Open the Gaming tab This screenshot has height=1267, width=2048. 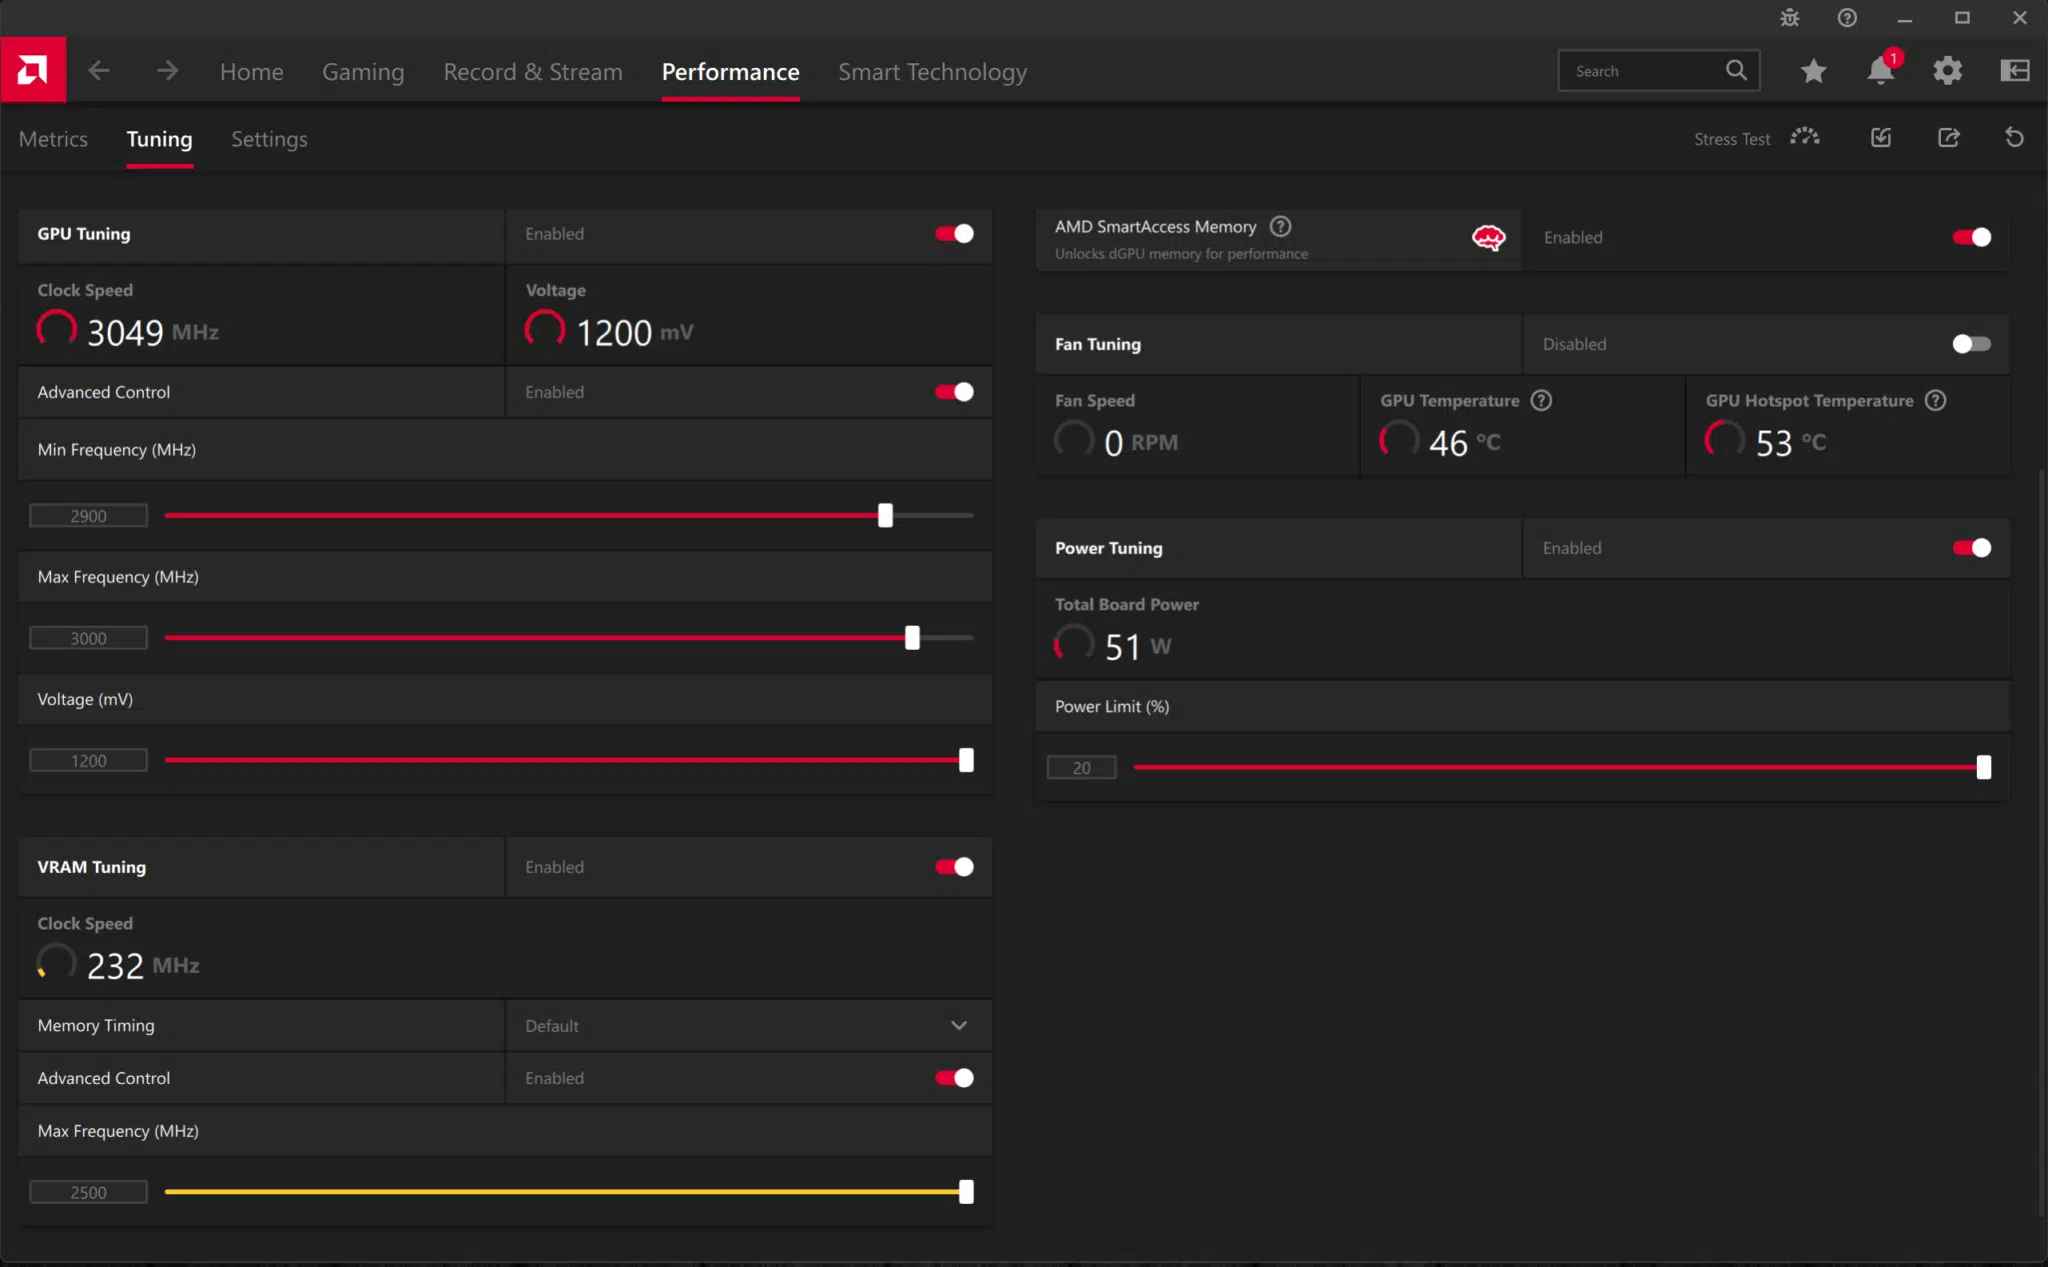coord(363,72)
